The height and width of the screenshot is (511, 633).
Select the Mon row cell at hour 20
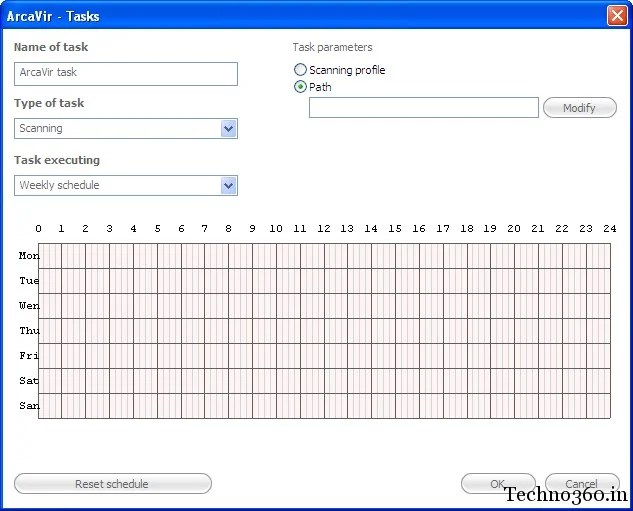point(526,256)
